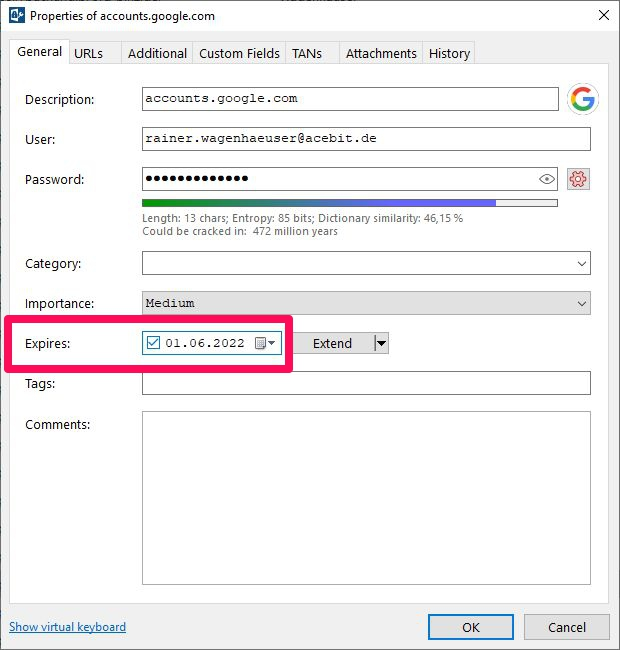
Task: Open the Importance Medium dropdown
Action: (x=366, y=303)
